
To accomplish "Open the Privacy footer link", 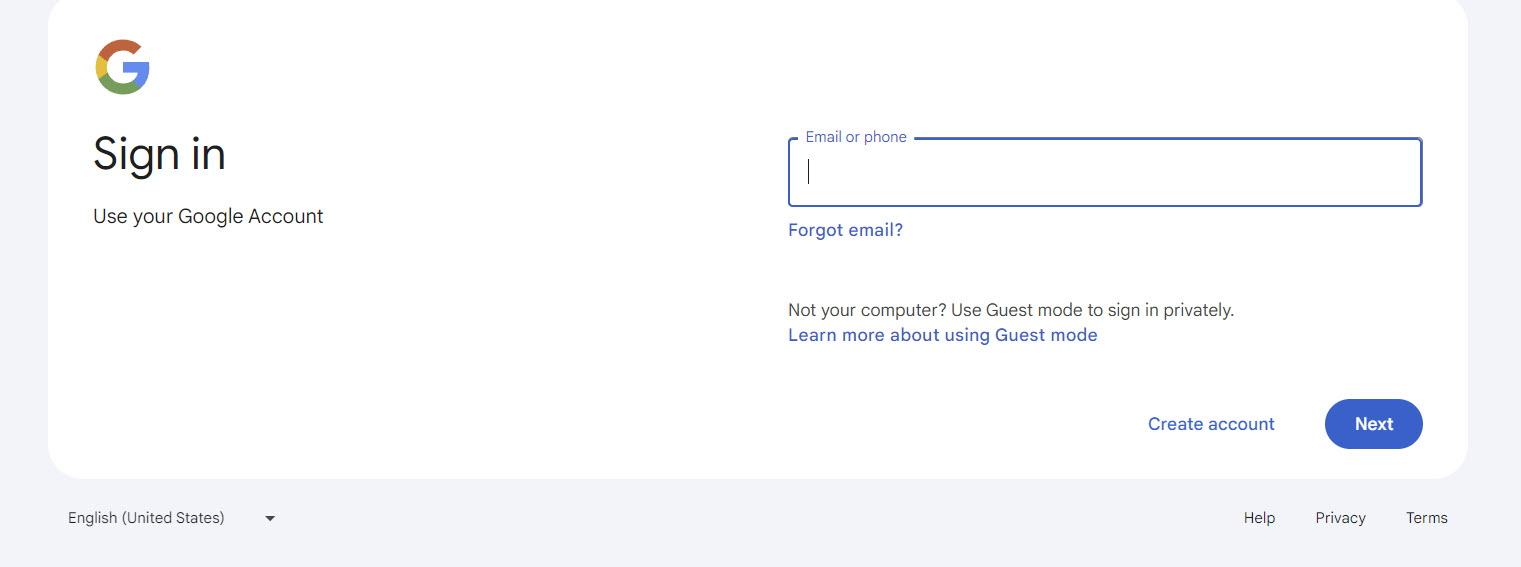I will coord(1340,518).
